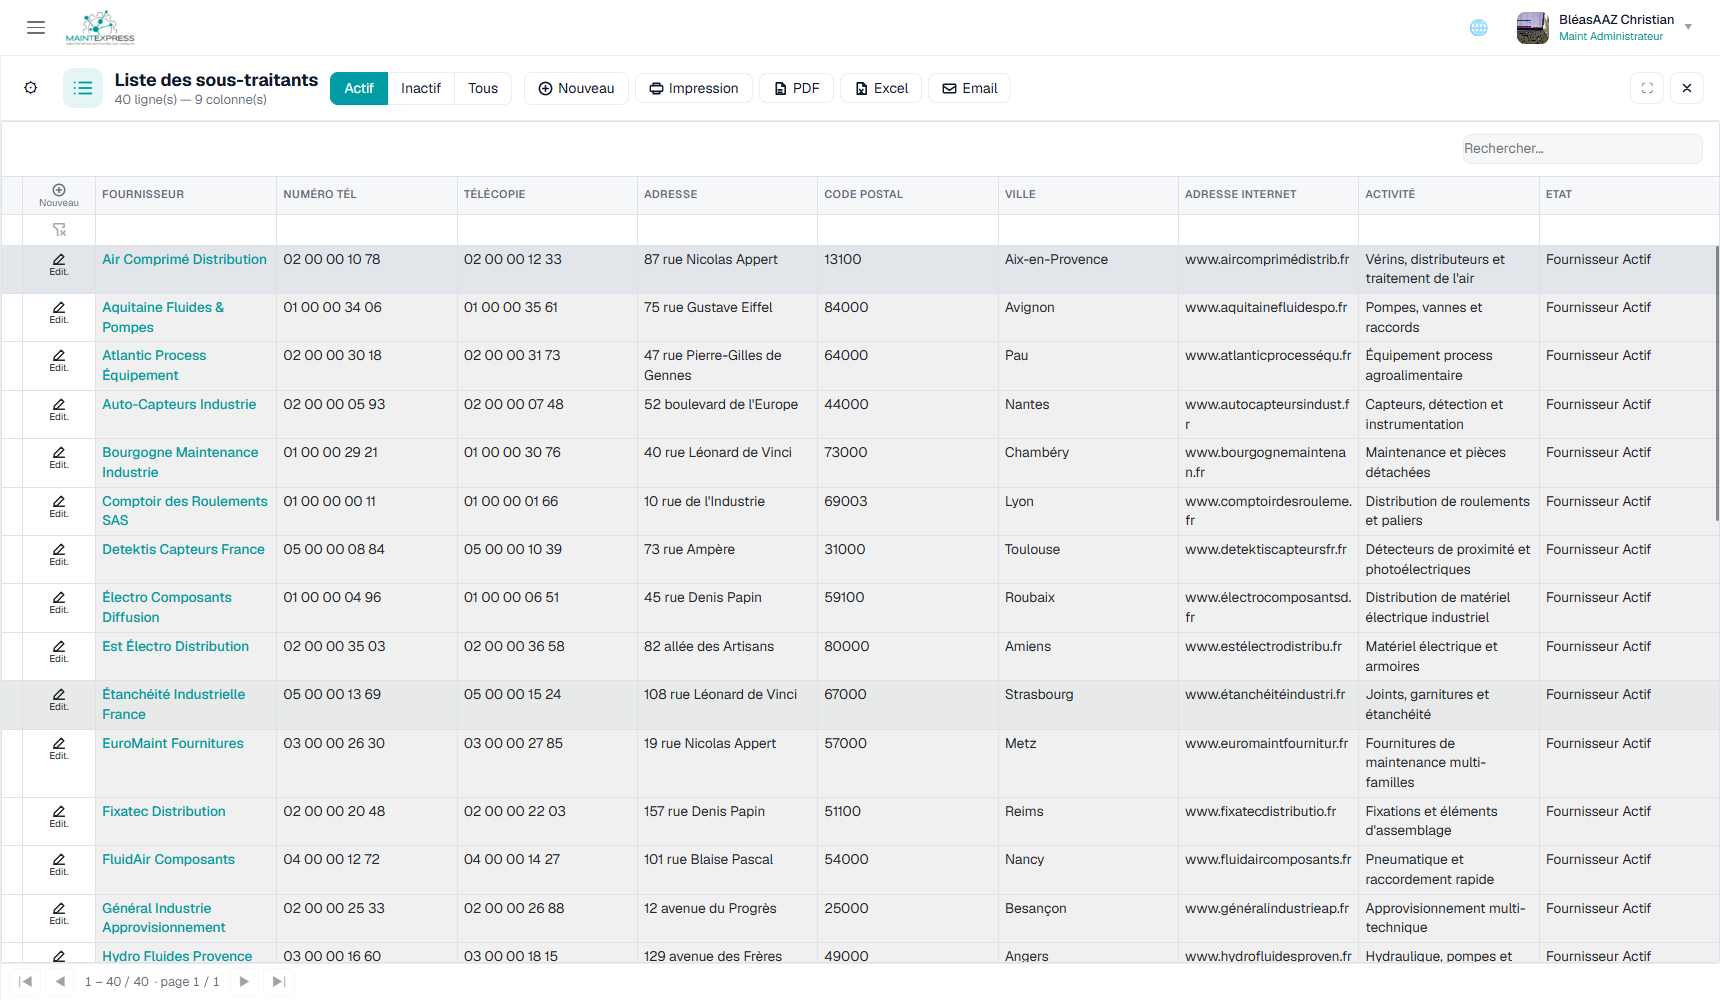Click the FOURNISSEUR filter input cell
Image resolution: width=1720 pixels, height=1000 pixels.
[185, 230]
